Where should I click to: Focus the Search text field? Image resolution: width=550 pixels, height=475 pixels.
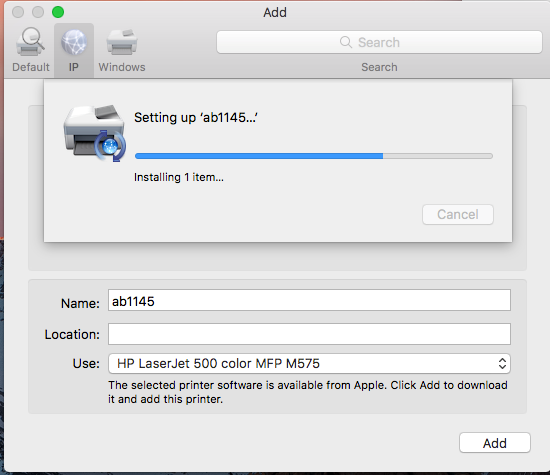(379, 42)
